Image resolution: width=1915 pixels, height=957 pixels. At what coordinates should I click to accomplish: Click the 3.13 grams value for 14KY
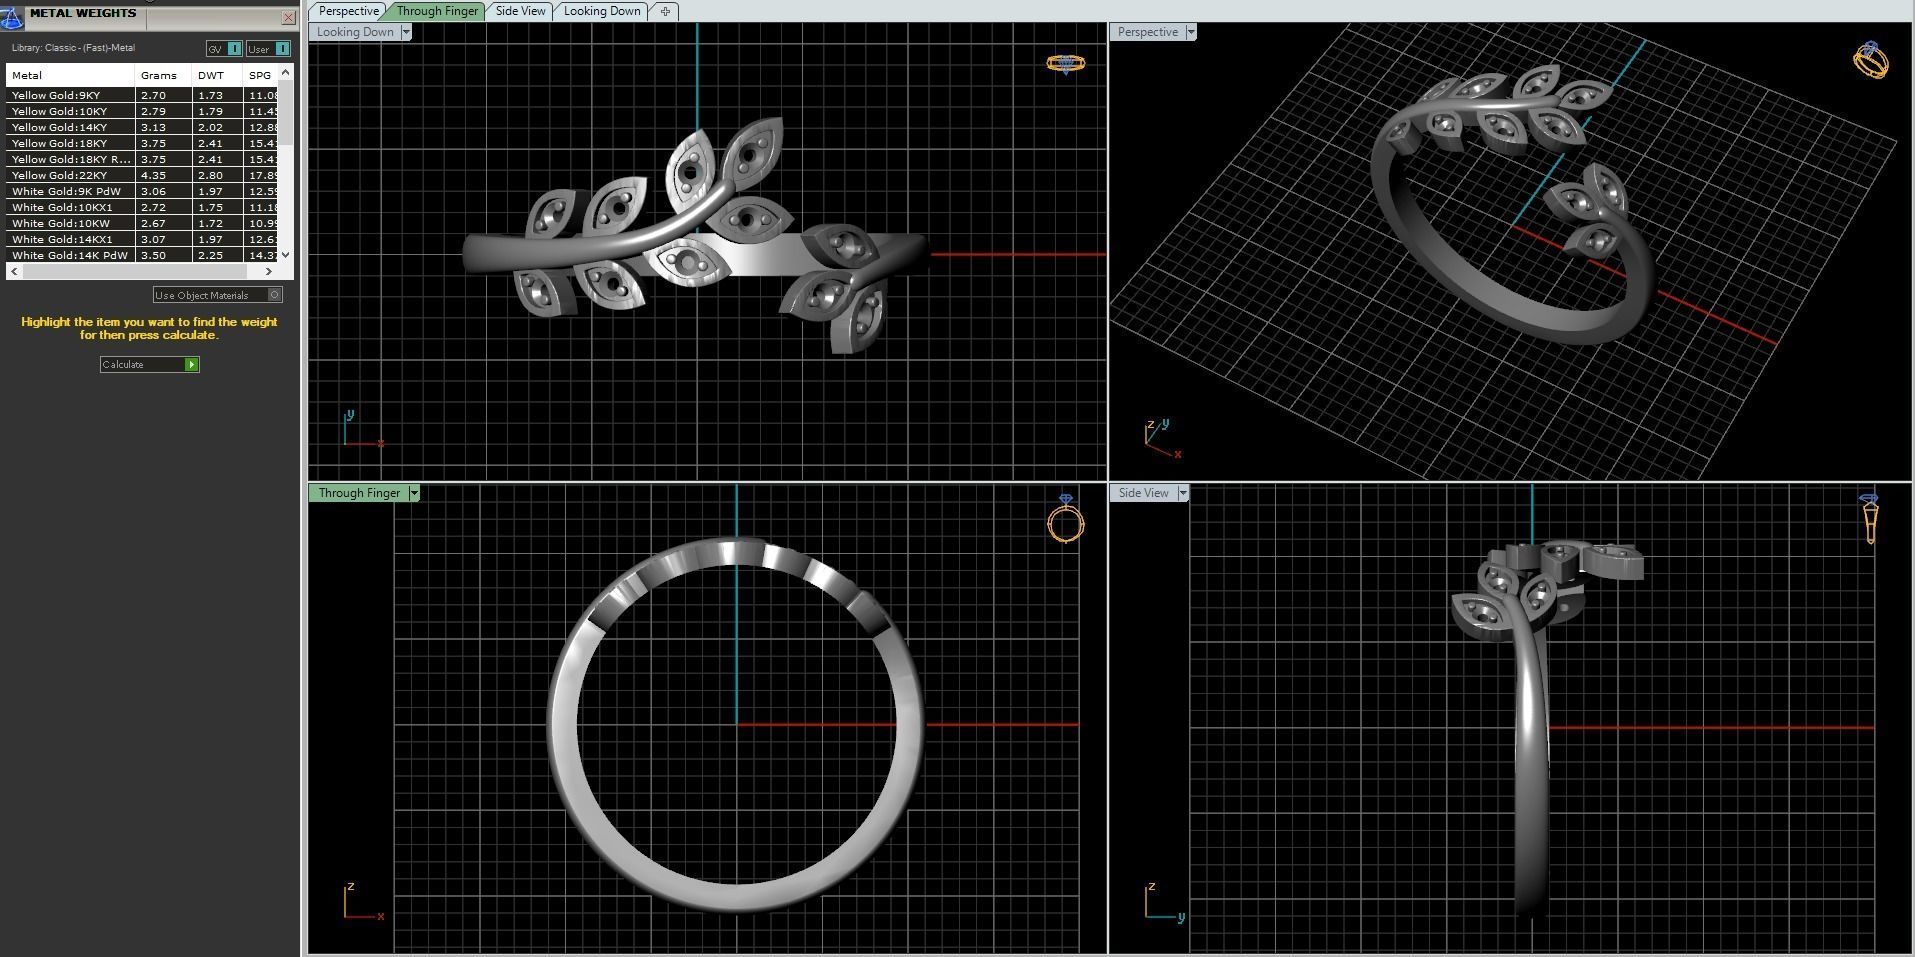click(153, 127)
